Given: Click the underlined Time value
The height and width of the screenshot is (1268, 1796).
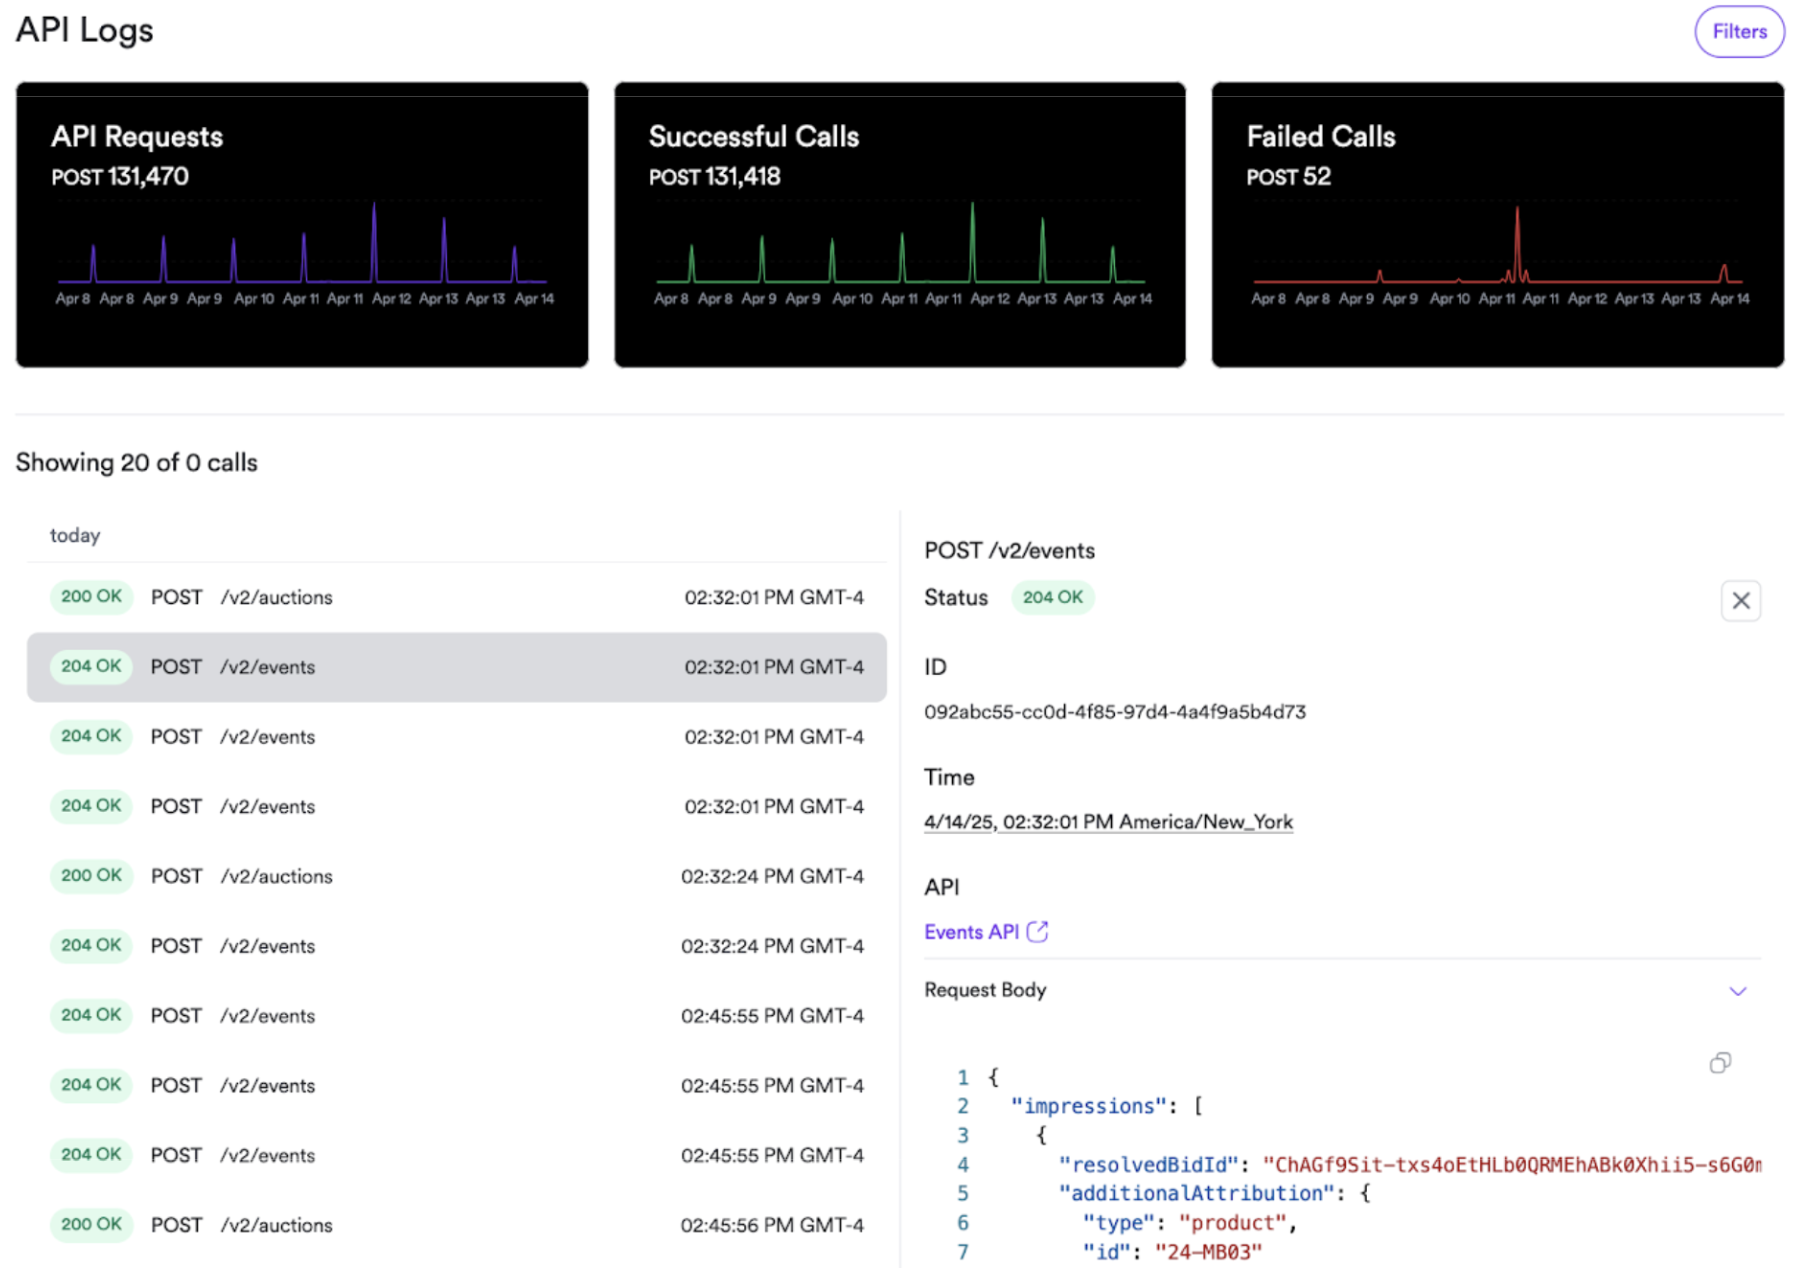Looking at the screenshot, I should click(1108, 821).
